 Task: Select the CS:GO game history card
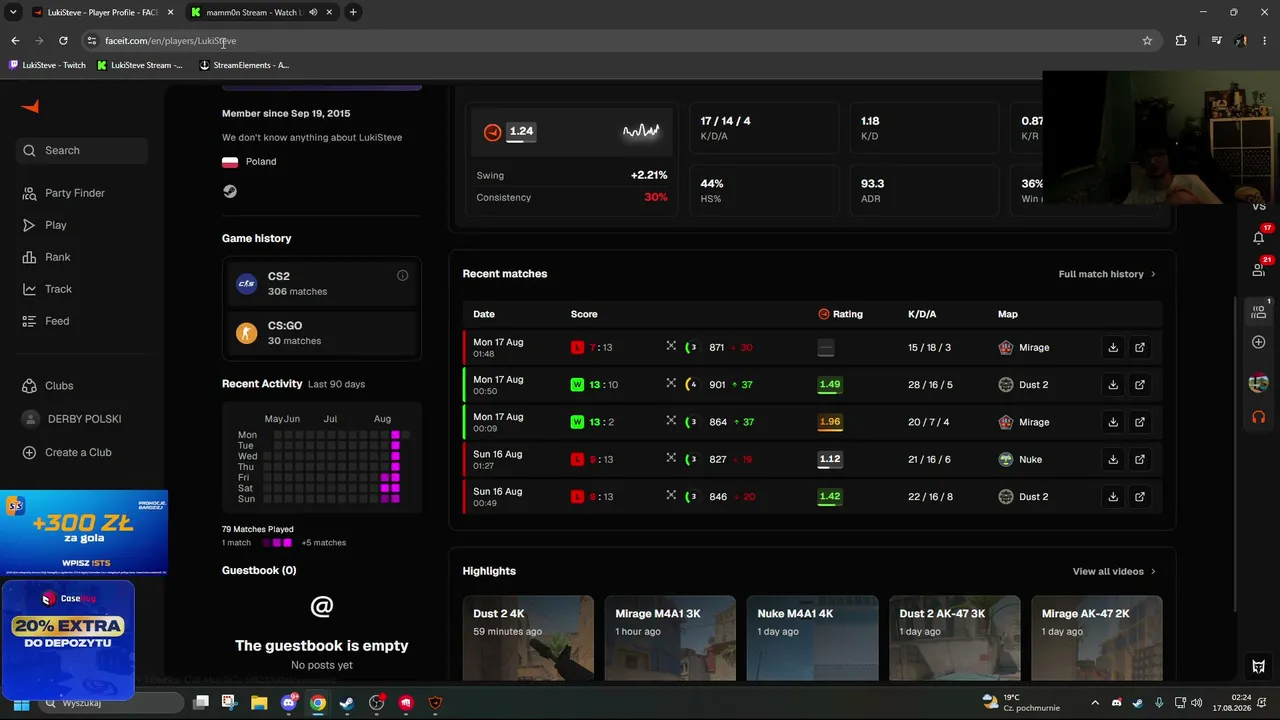point(322,333)
